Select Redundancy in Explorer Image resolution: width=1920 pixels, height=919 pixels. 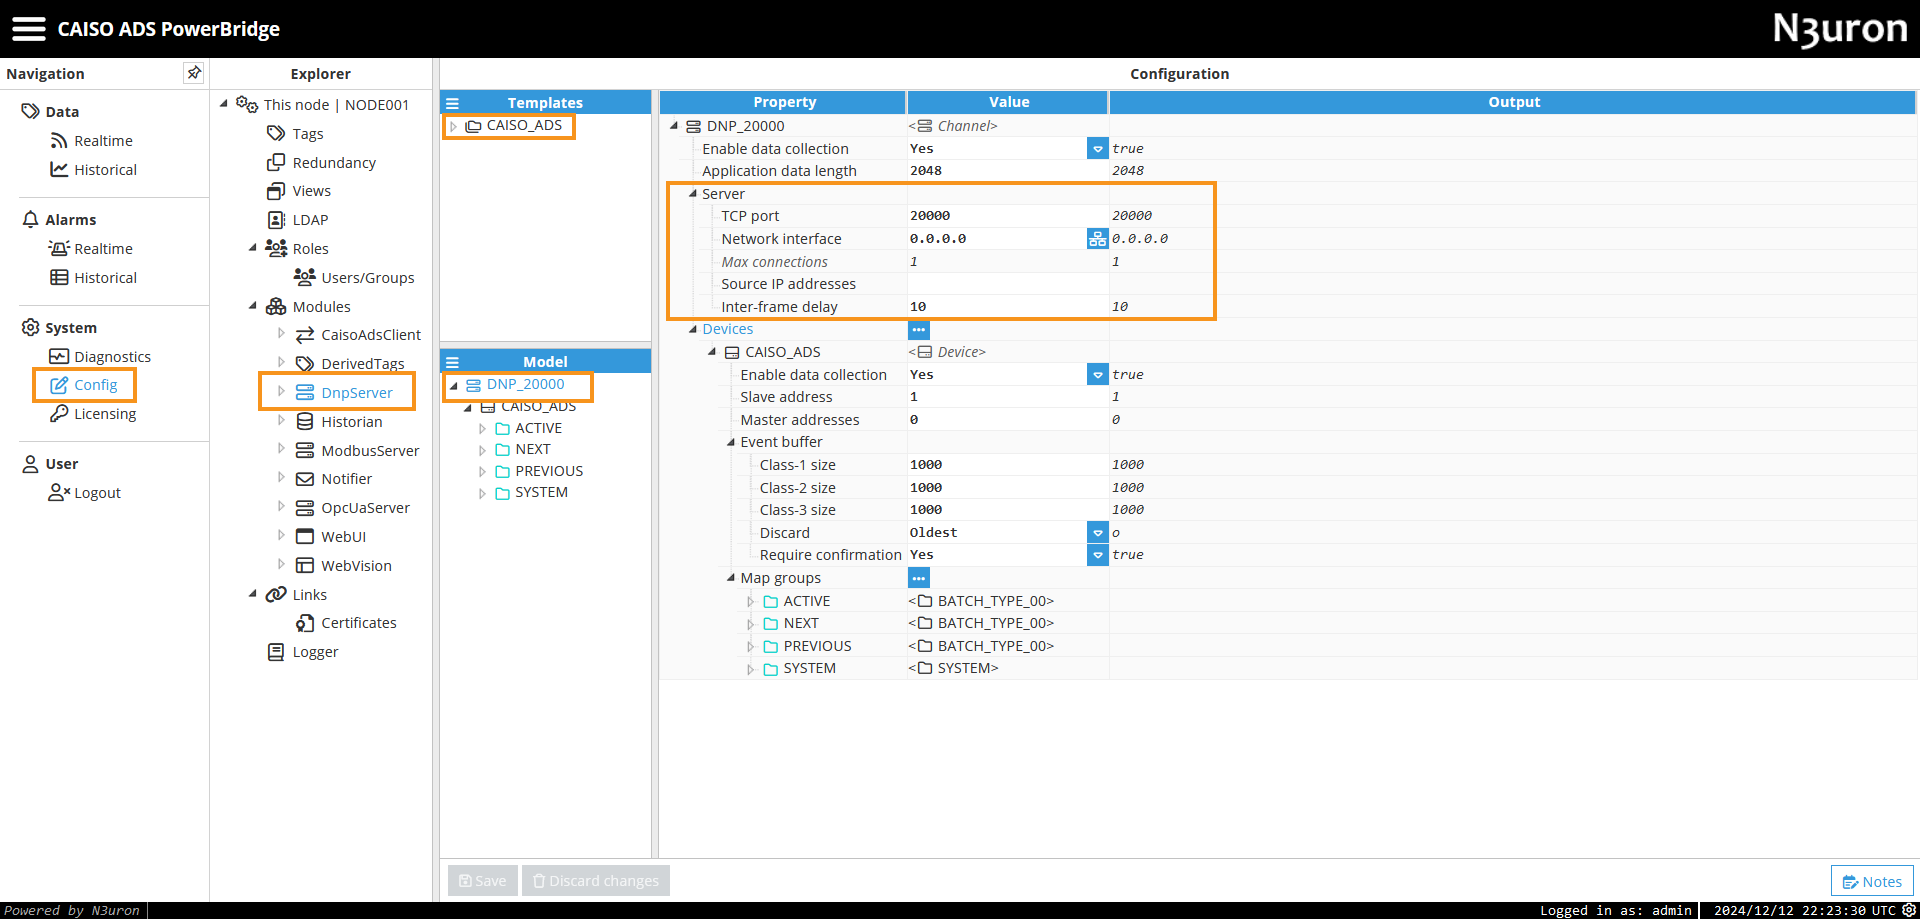[x=322, y=163]
